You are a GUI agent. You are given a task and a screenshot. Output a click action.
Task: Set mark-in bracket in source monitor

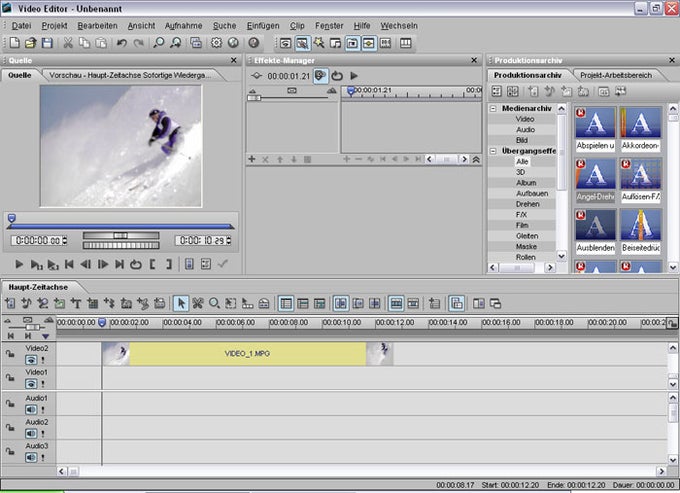[152, 264]
